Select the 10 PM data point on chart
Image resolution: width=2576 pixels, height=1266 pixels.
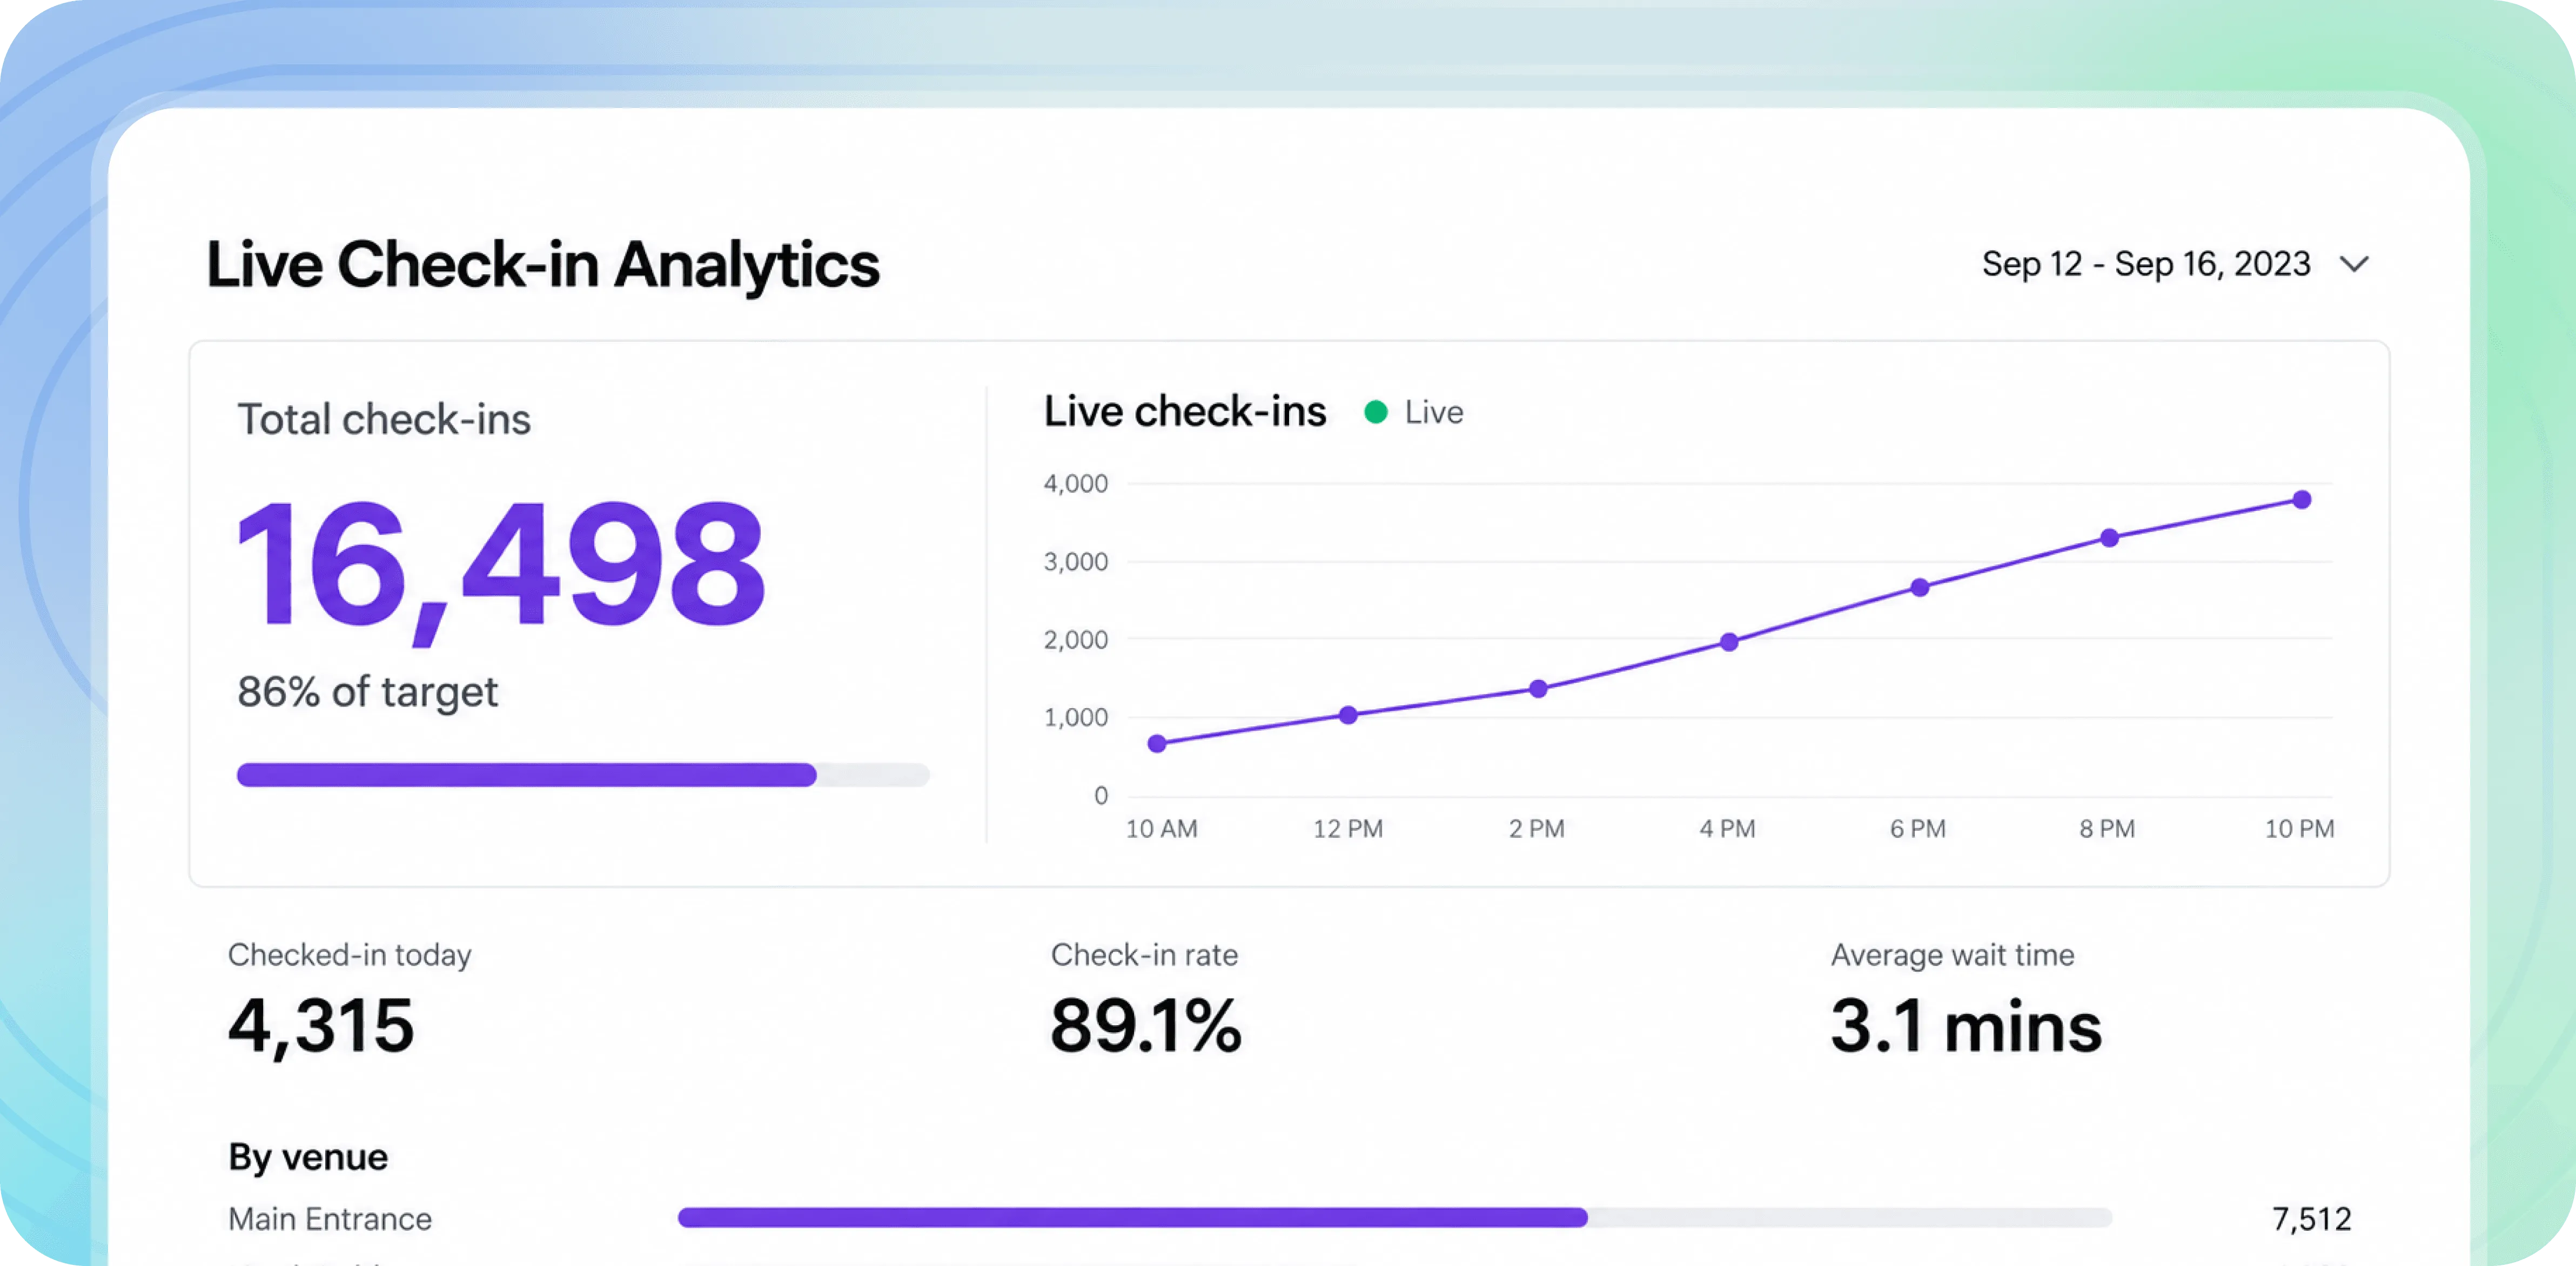tap(2301, 499)
